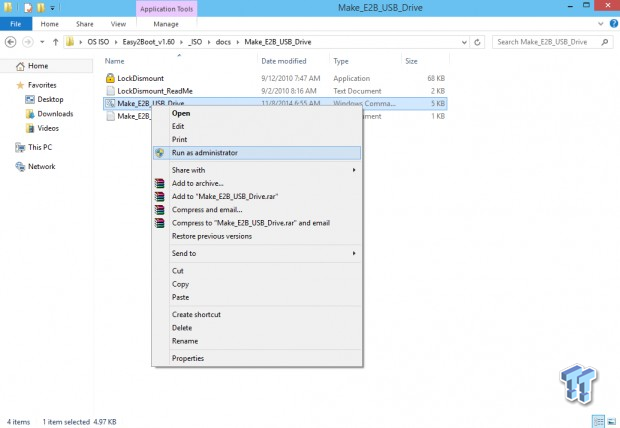620x428 pixels.
Task: Open the Manage ribbon tab
Action: pyautogui.click(x=166, y=24)
